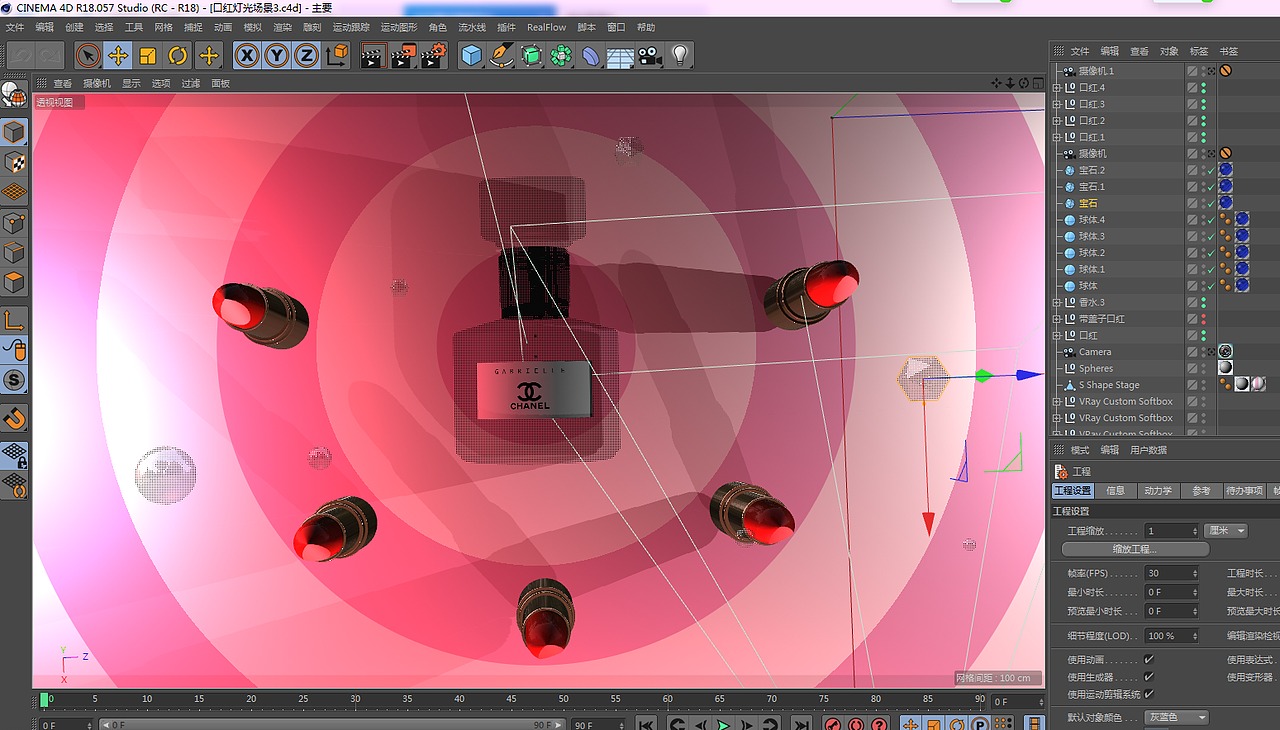Click the 帧率(FPS) value field
Image resolution: width=1280 pixels, height=730 pixels.
(1171, 574)
